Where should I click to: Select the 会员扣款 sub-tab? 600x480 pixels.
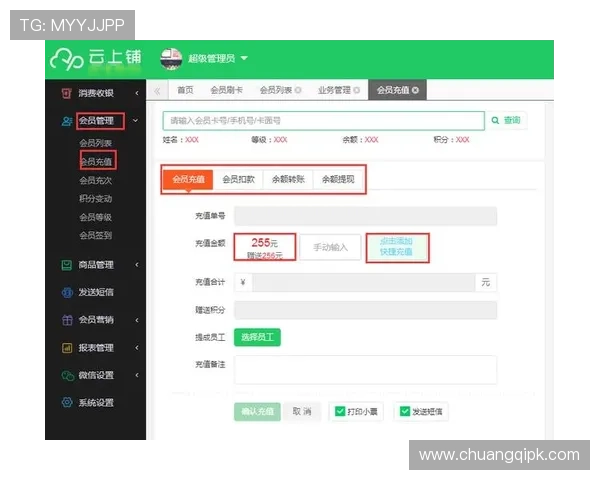pos(238,179)
